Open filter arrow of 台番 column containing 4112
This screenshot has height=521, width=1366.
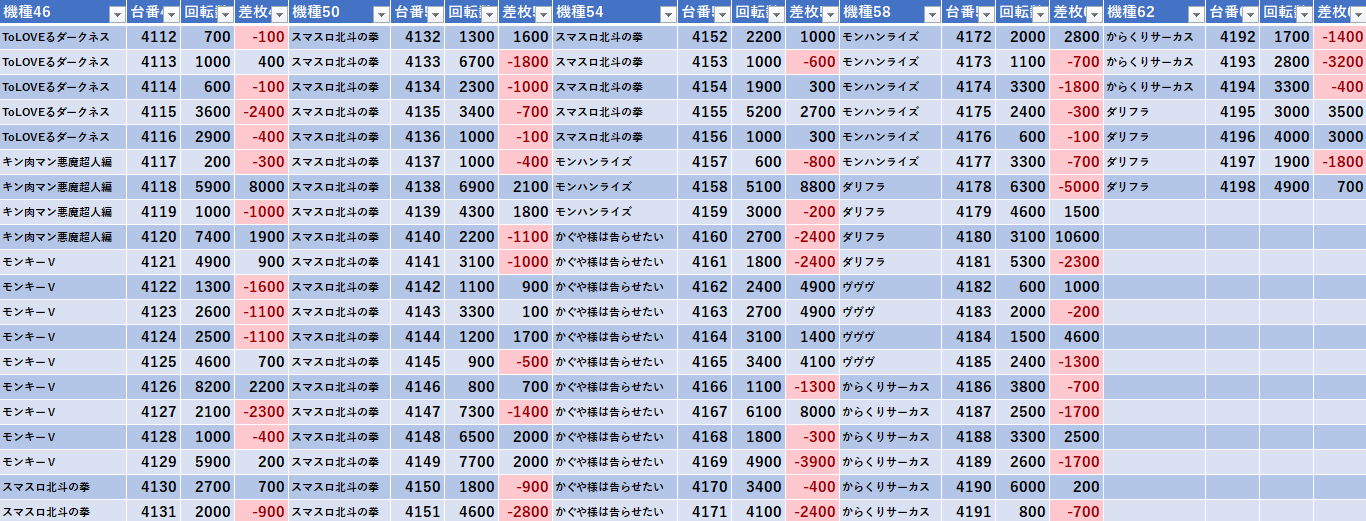(x=172, y=14)
